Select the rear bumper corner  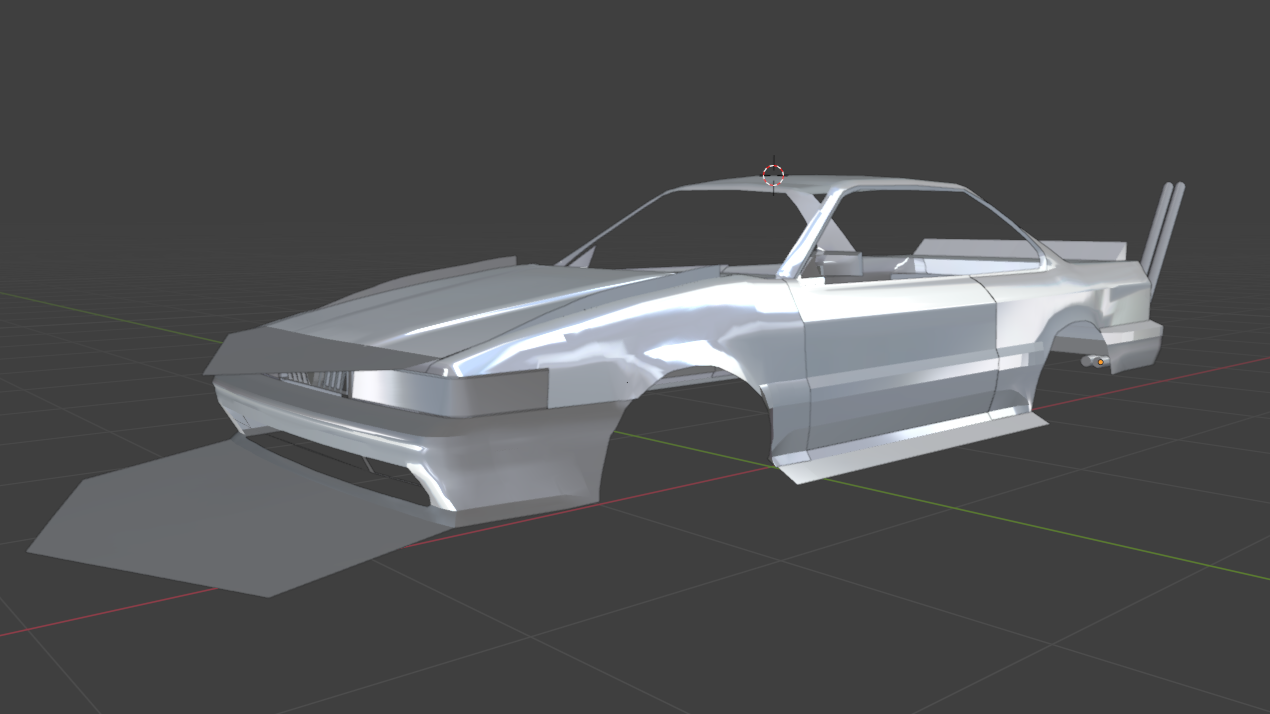click(1135, 345)
